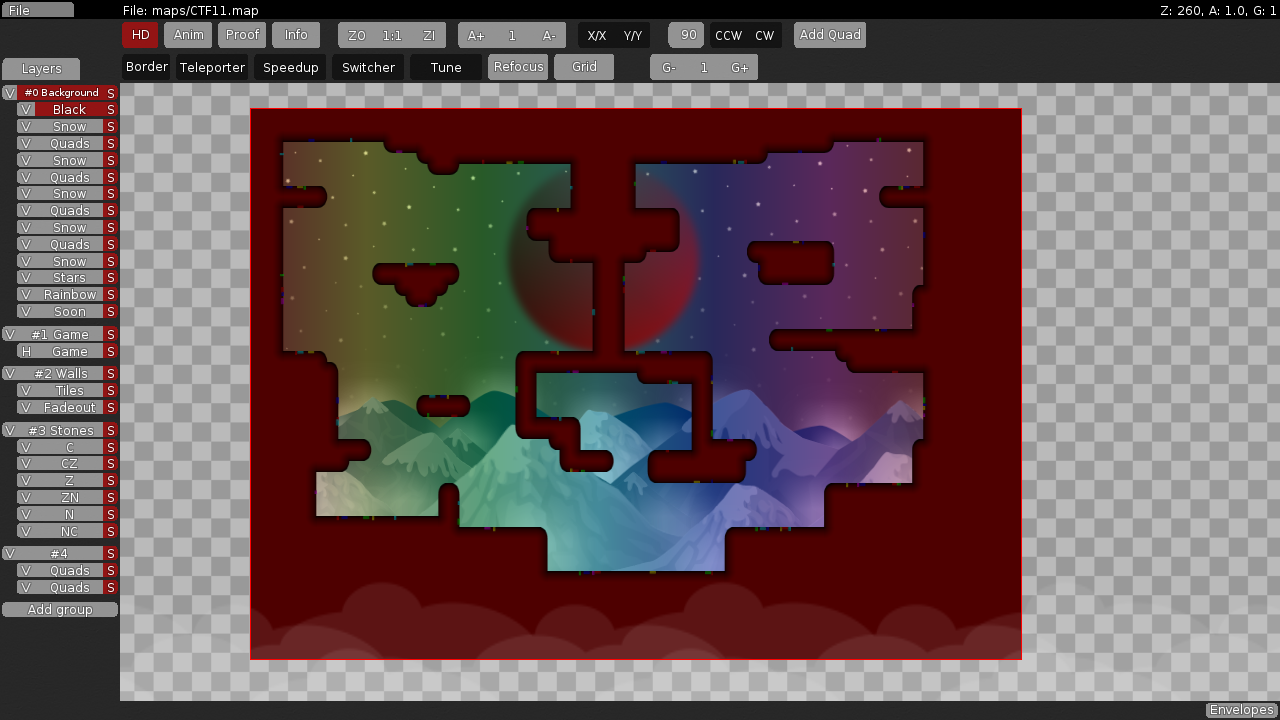
Task: Increase animation speed with A+
Action: (x=476, y=36)
